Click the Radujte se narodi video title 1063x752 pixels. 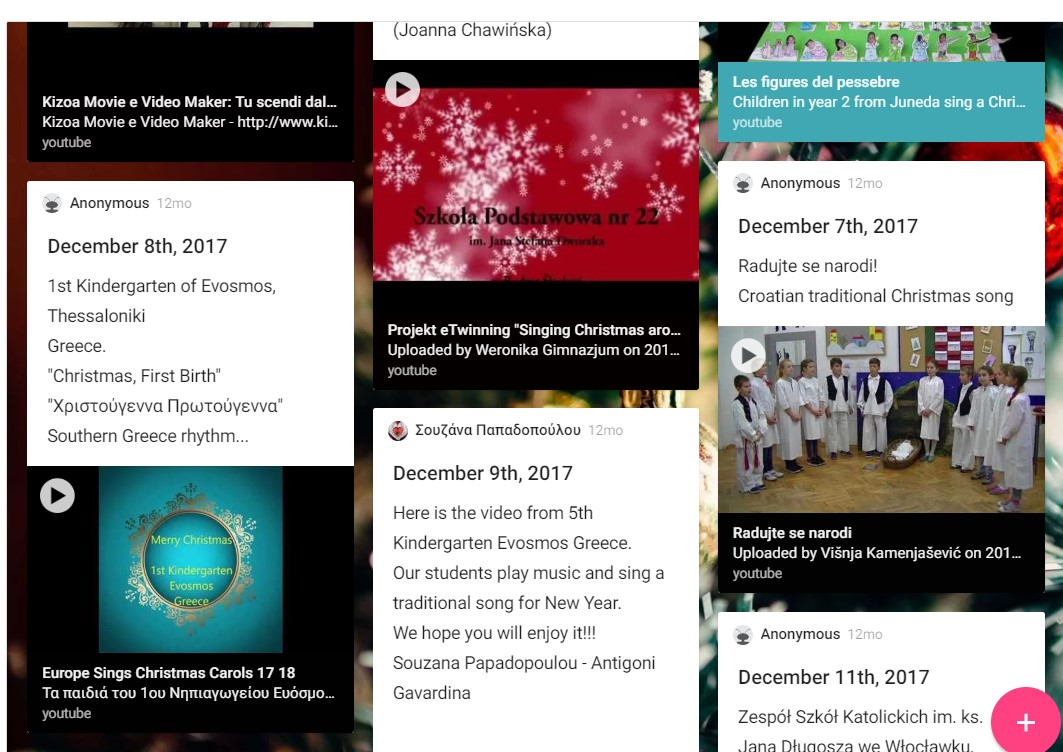[x=792, y=533]
